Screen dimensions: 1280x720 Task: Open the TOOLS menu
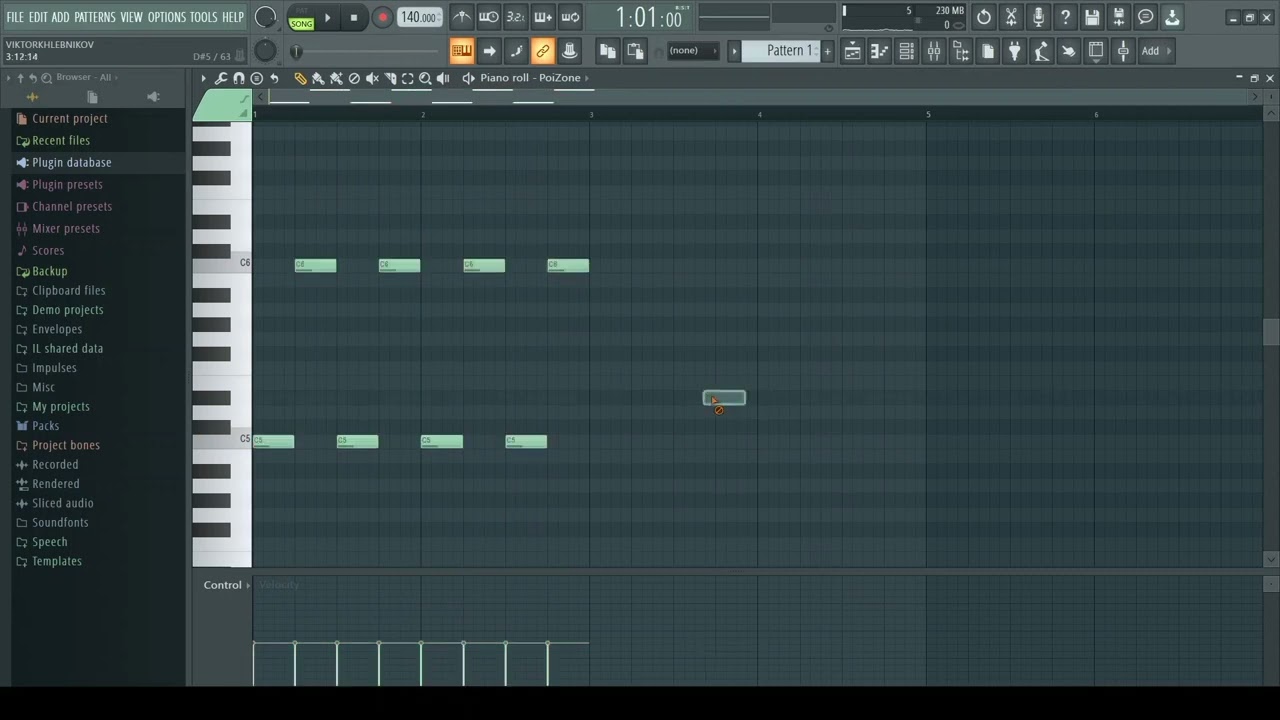click(203, 17)
